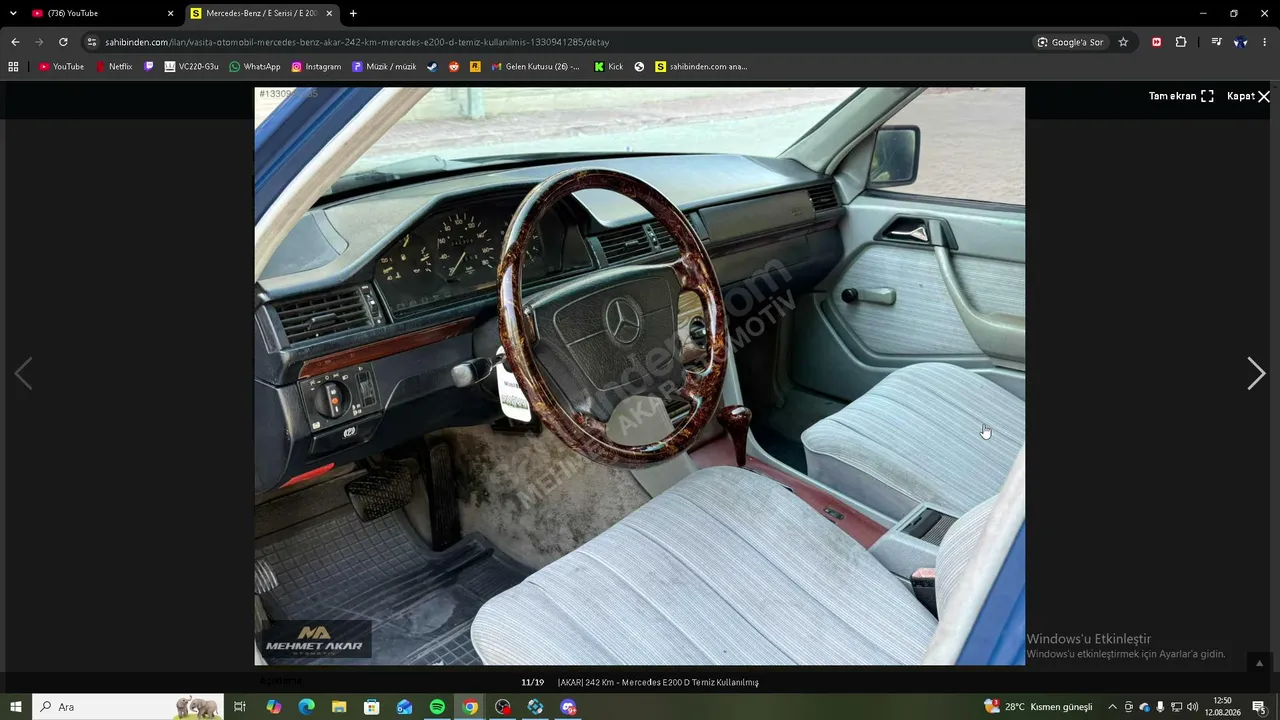Open the Kick bookmark
Image resolution: width=1280 pixels, height=720 pixels.
click(x=608, y=67)
